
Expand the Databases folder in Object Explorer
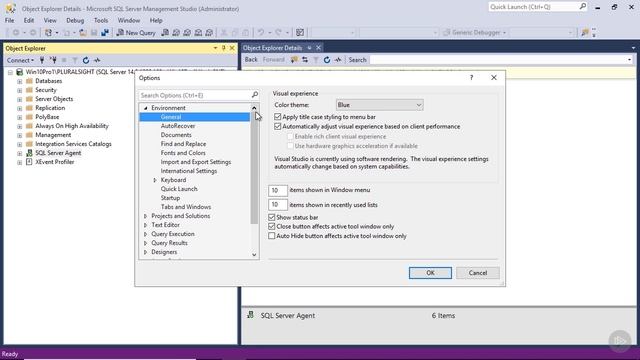click(x=19, y=81)
